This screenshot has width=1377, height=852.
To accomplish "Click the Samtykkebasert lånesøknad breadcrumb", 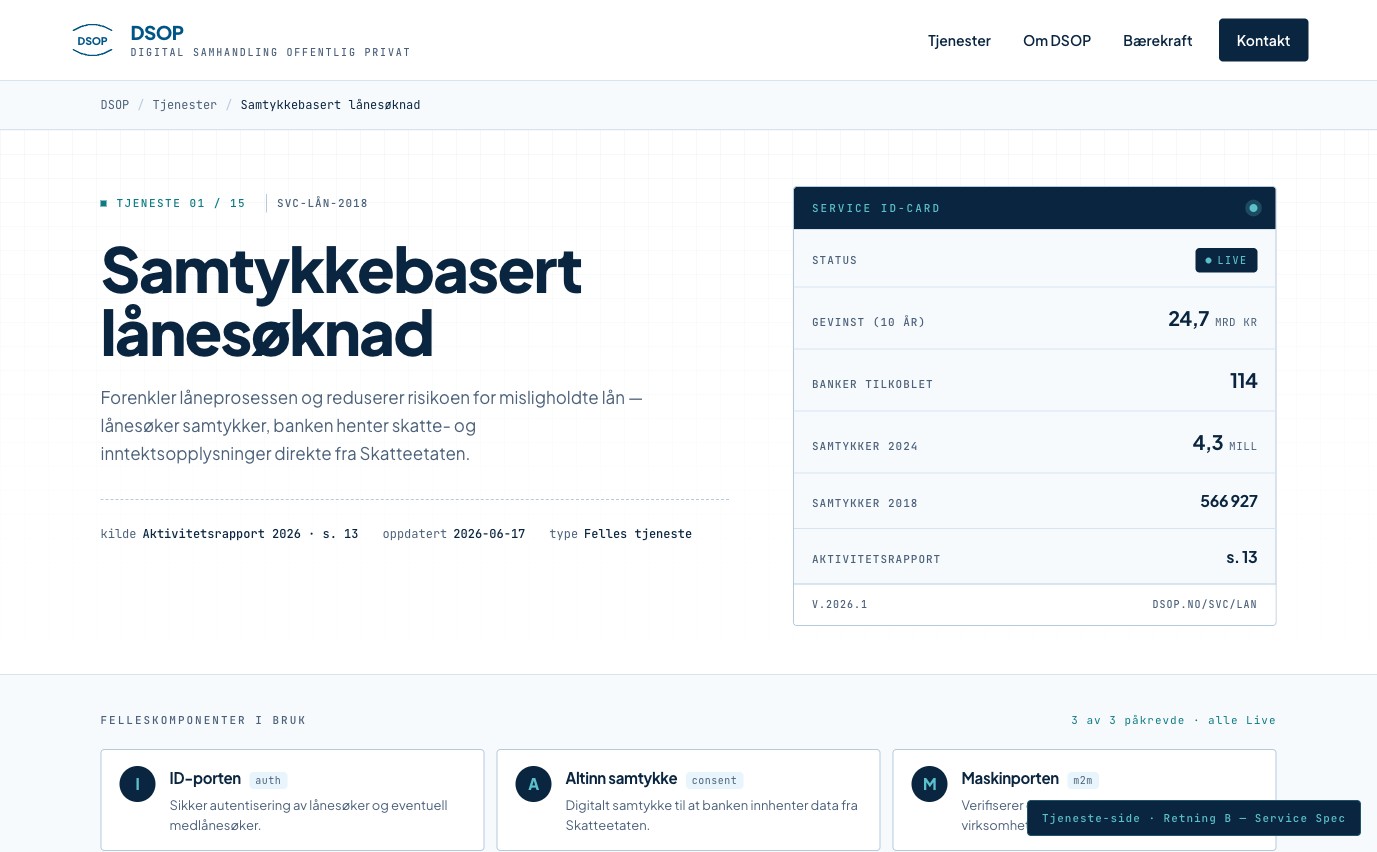I will click(330, 105).
